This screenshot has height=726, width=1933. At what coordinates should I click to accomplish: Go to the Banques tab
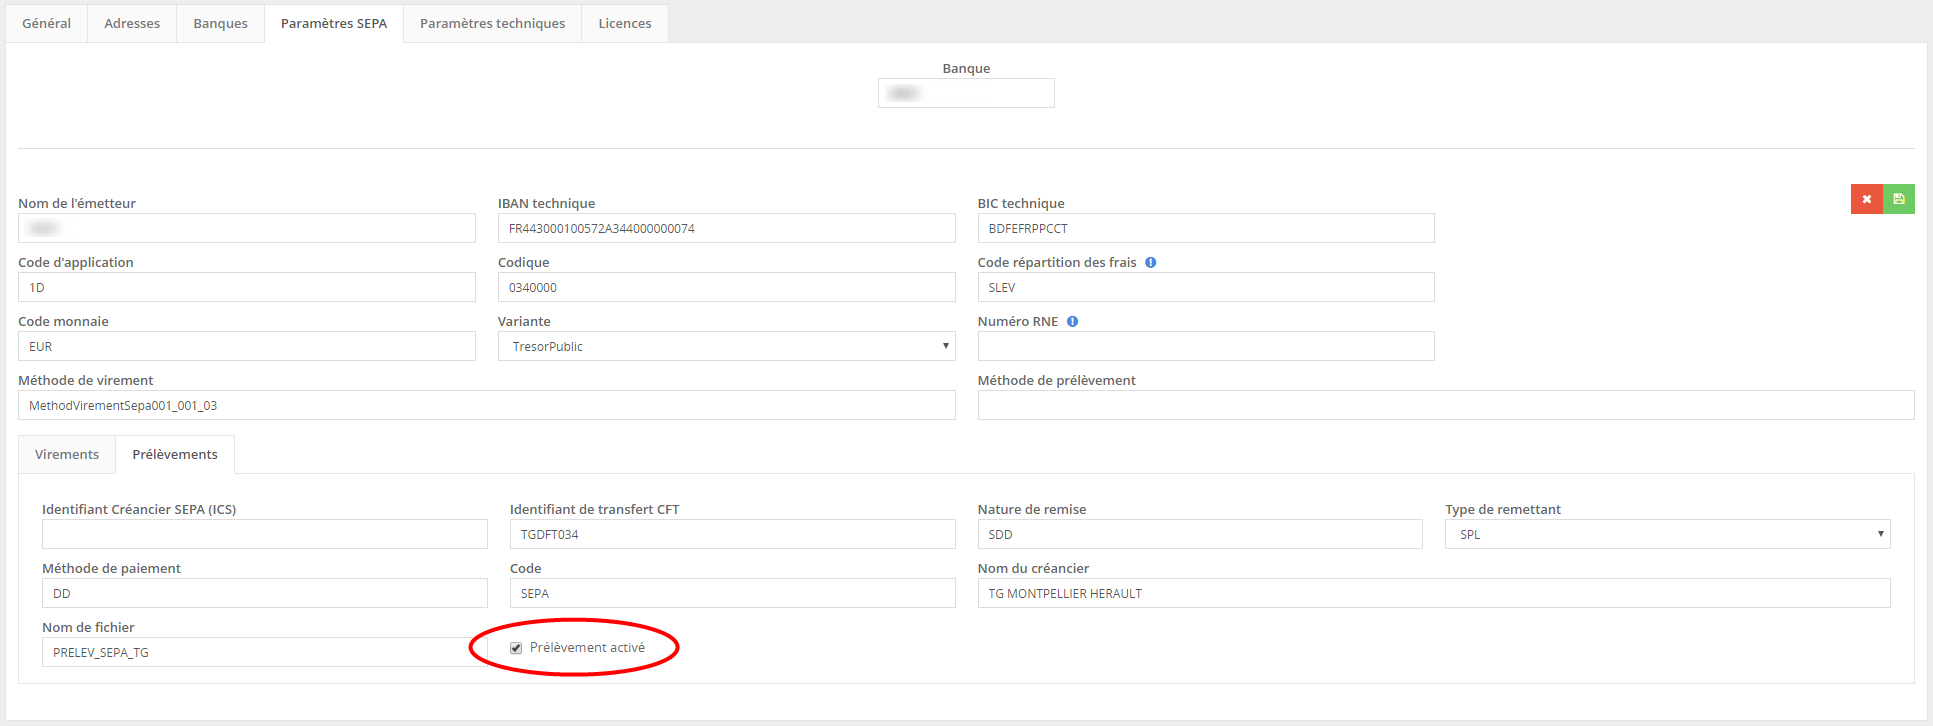pos(220,23)
